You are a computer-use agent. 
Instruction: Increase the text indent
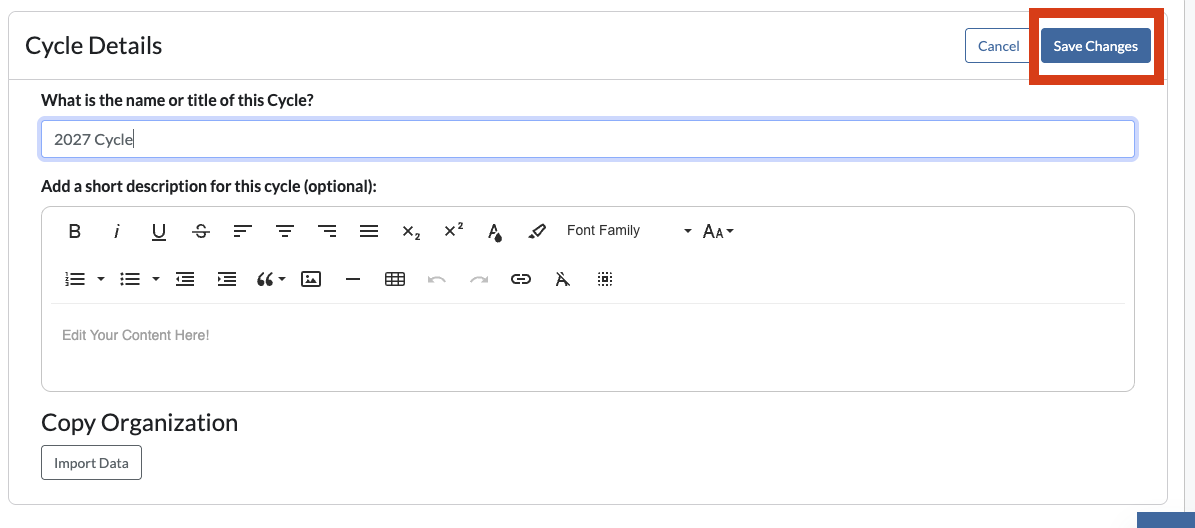click(x=227, y=280)
